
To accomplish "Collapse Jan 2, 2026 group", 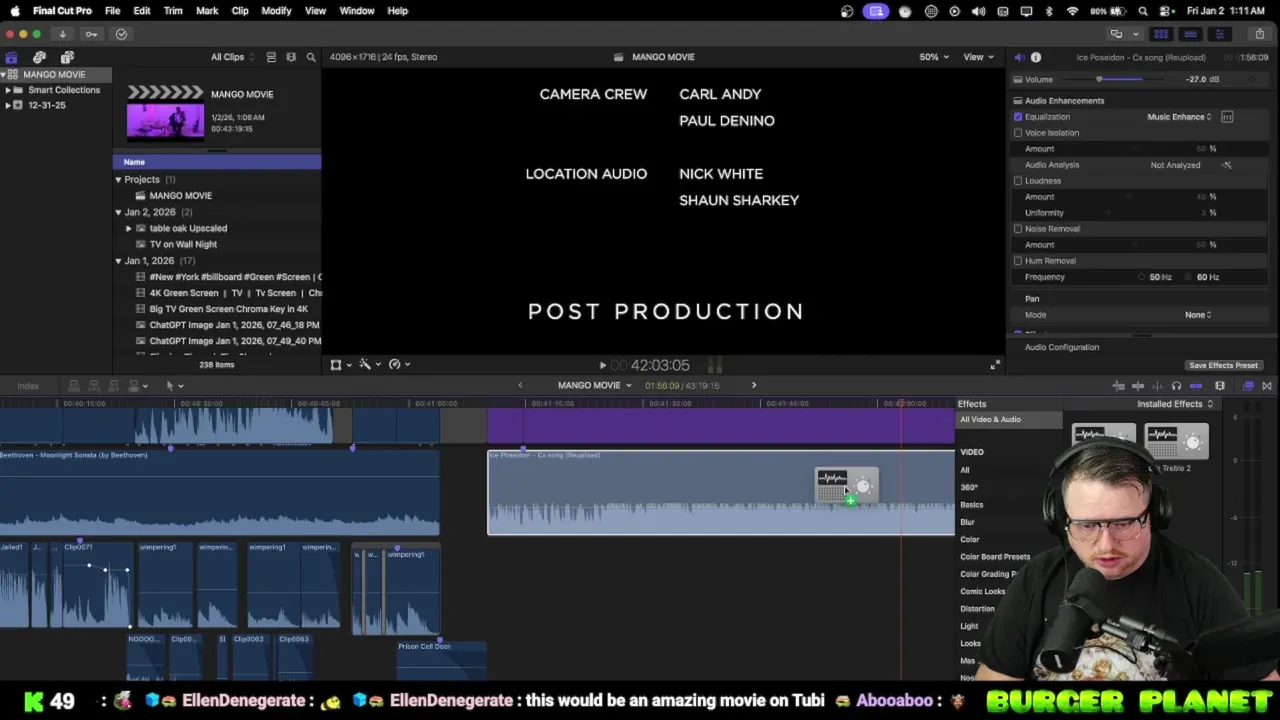I will click(x=118, y=212).
